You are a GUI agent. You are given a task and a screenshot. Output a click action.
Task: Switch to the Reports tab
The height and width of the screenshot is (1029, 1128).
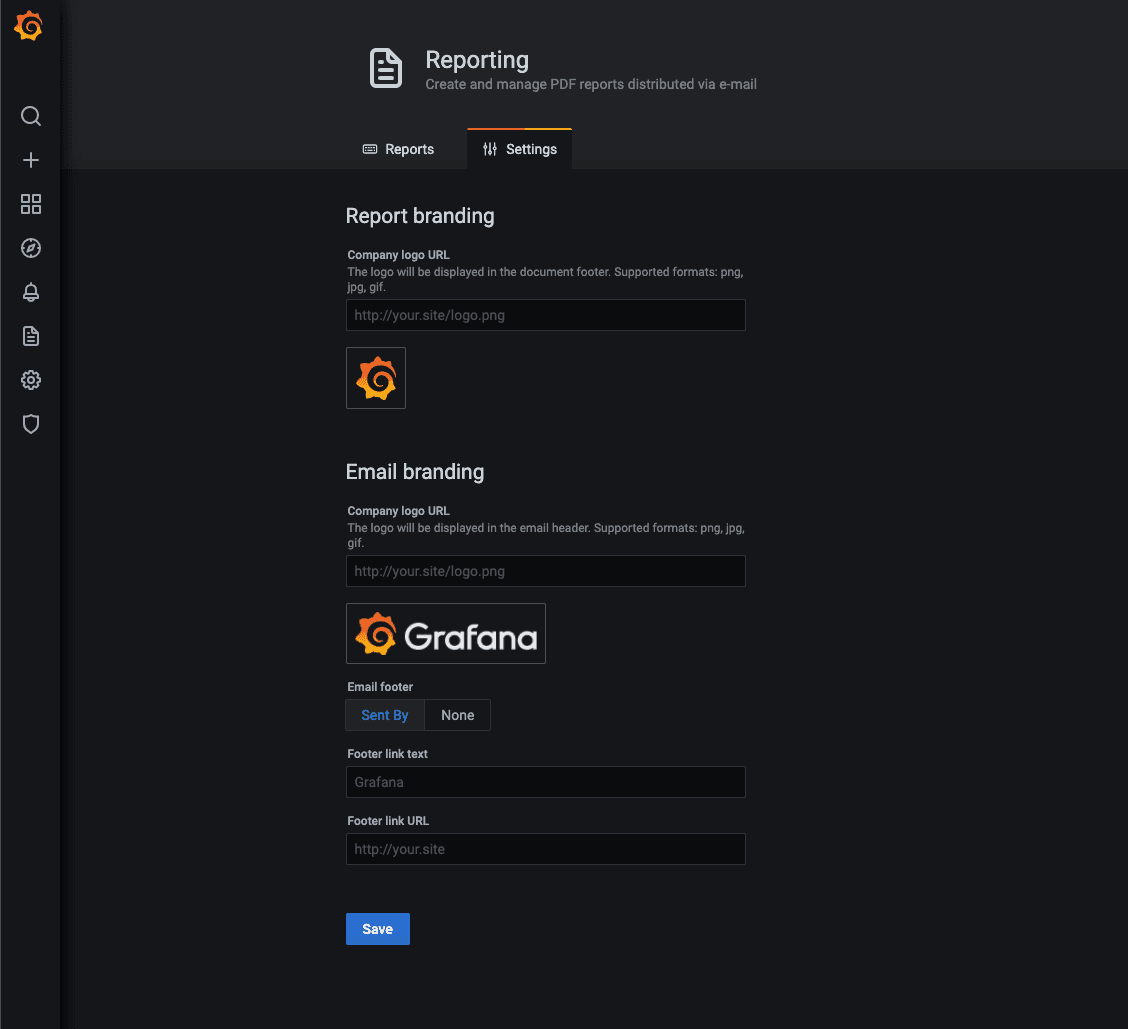coord(398,149)
